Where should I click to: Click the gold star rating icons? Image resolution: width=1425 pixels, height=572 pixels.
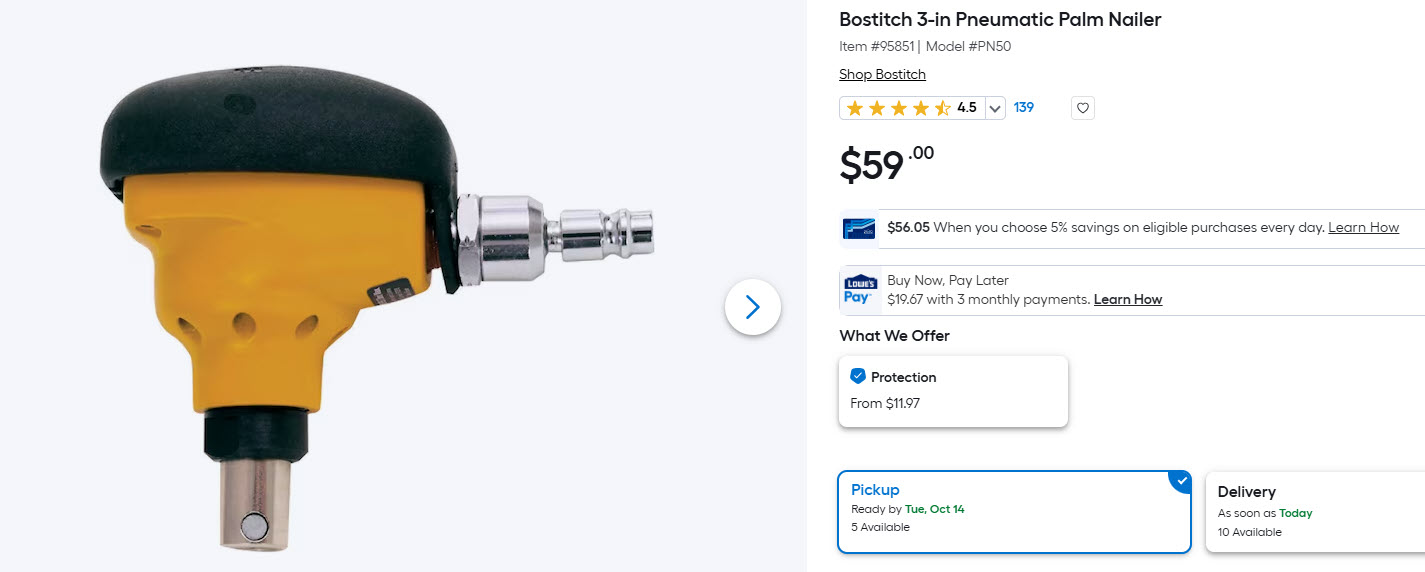(898, 108)
